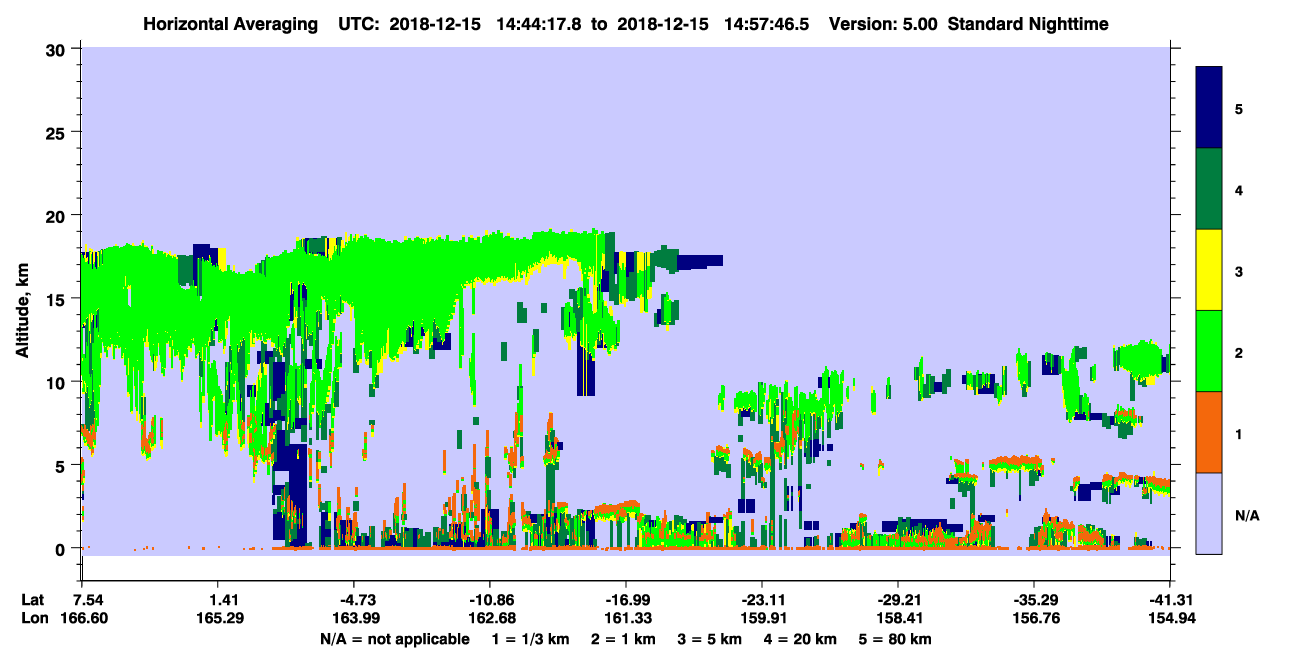Click the longitude value 156.76
Screen dimensions: 1300x667
pos(1034,618)
